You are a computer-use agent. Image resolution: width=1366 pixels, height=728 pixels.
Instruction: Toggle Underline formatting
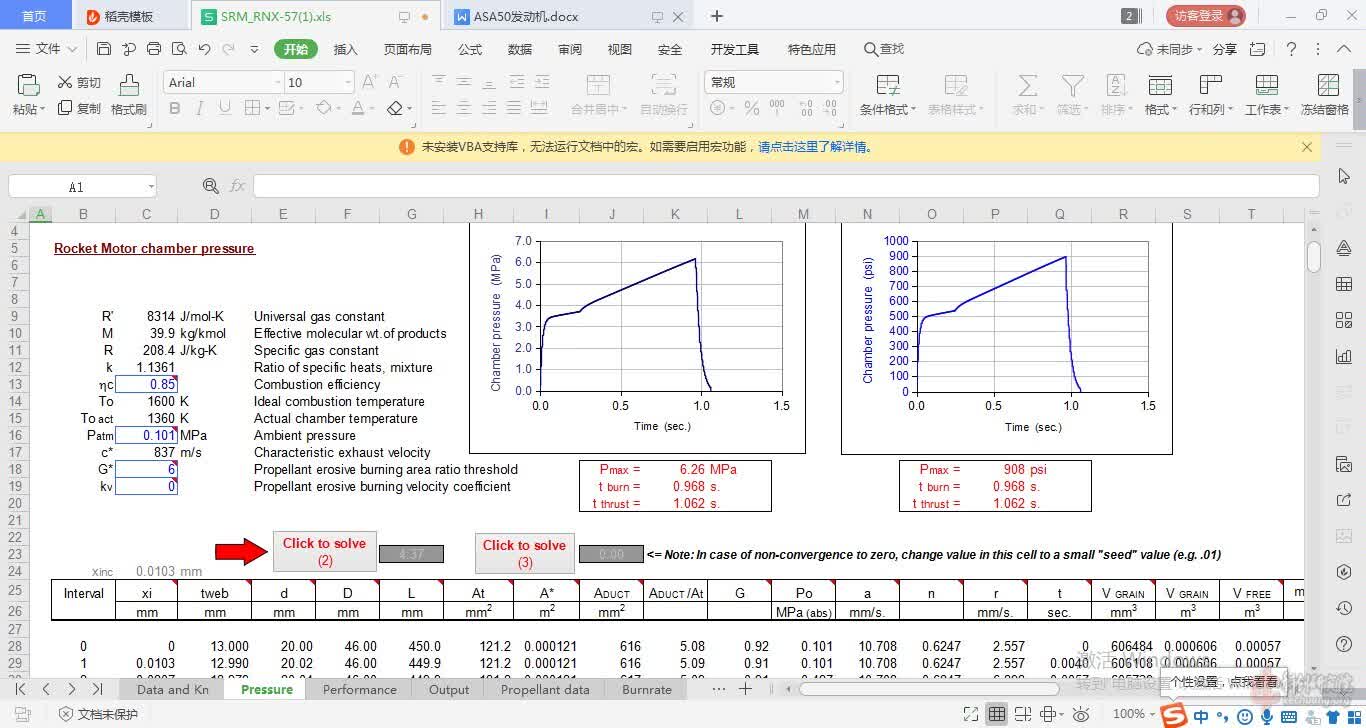click(x=225, y=109)
